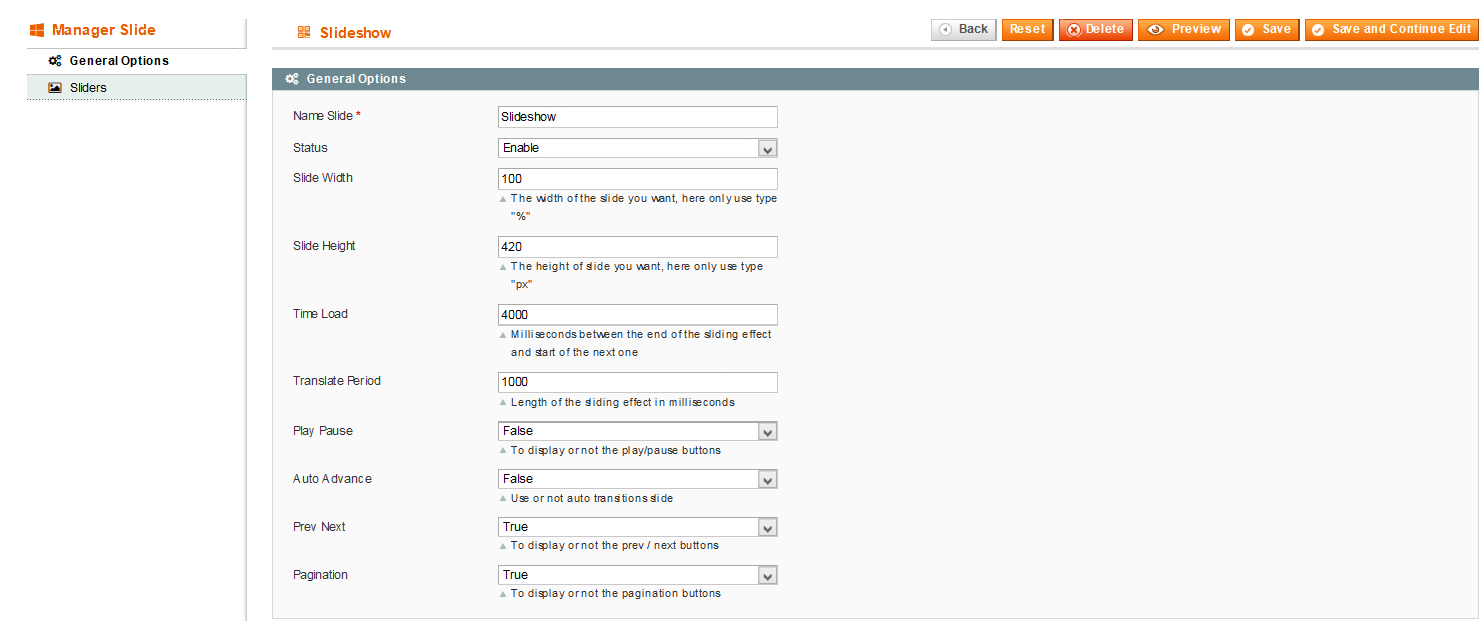This screenshot has height=621, width=1481.
Task: Click the gears icon beside General Options tab
Action: coord(55,61)
